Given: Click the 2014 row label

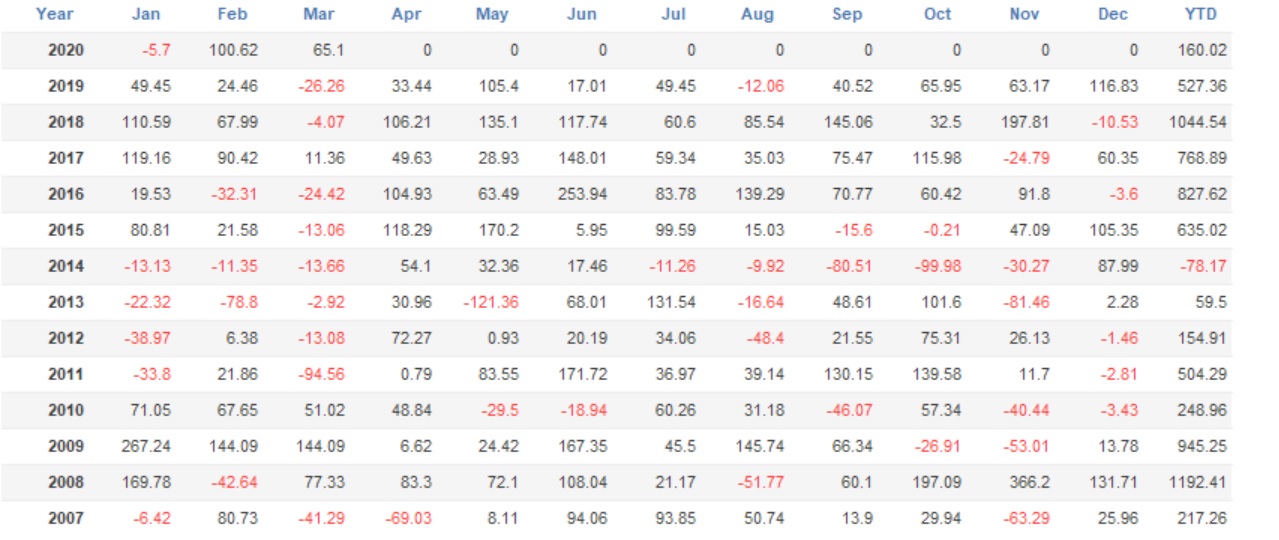Looking at the screenshot, I should tap(66, 266).
